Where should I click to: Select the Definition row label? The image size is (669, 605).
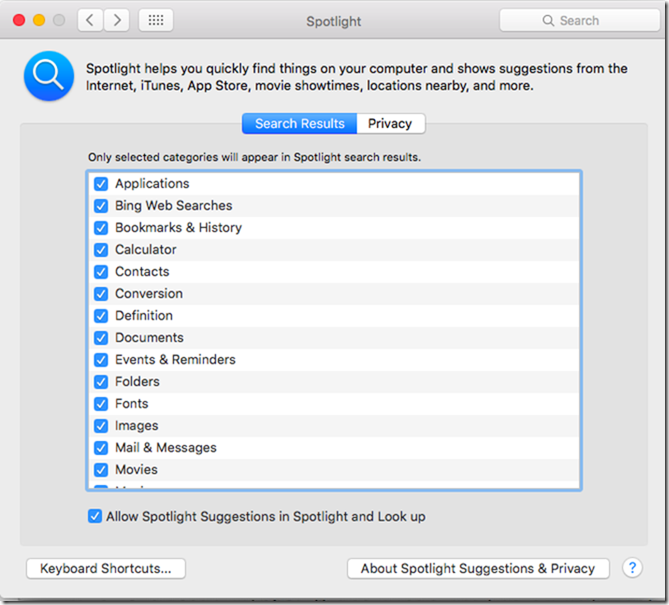click(x=144, y=315)
